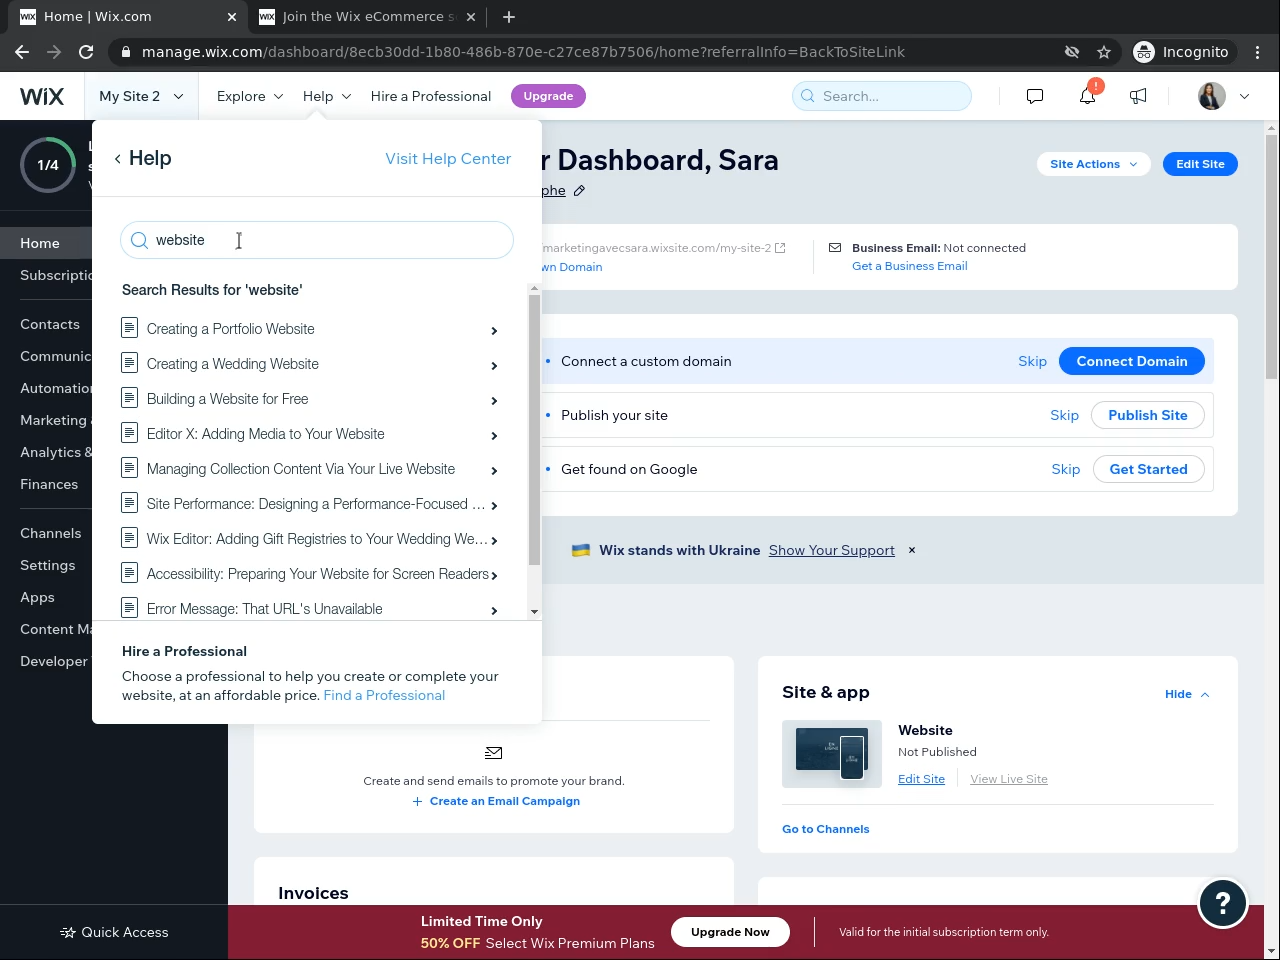Open the chat messages icon
This screenshot has width=1280, height=960.
click(1035, 96)
